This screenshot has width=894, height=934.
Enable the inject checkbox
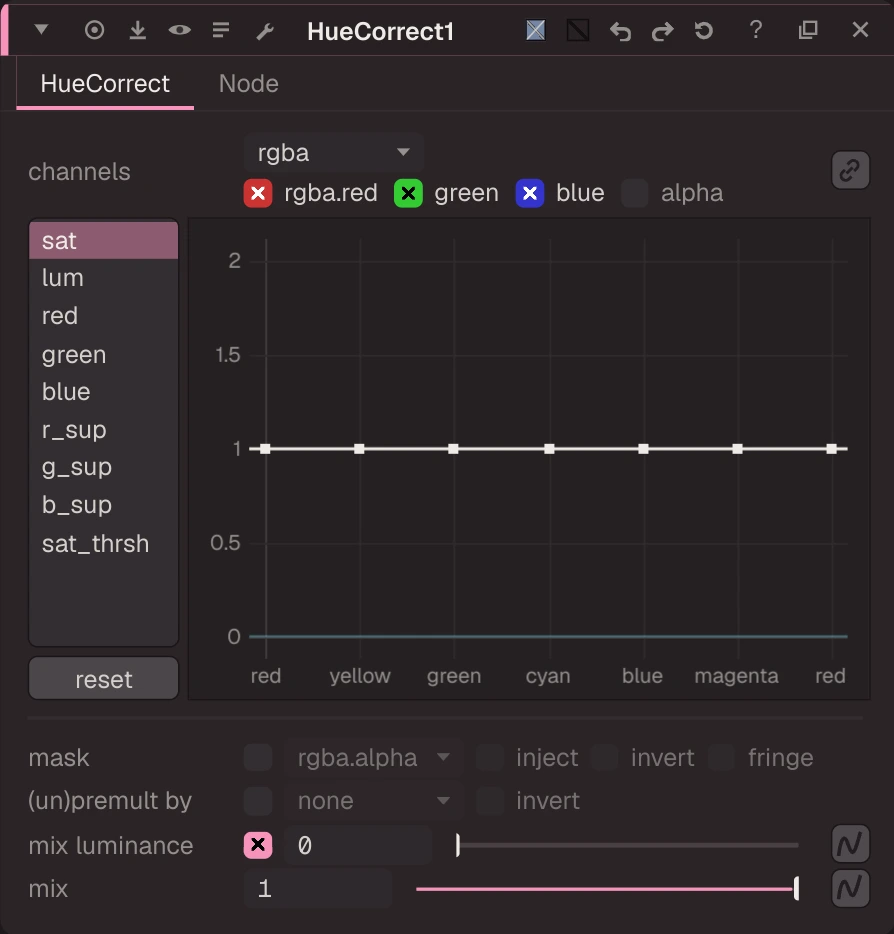(x=490, y=757)
